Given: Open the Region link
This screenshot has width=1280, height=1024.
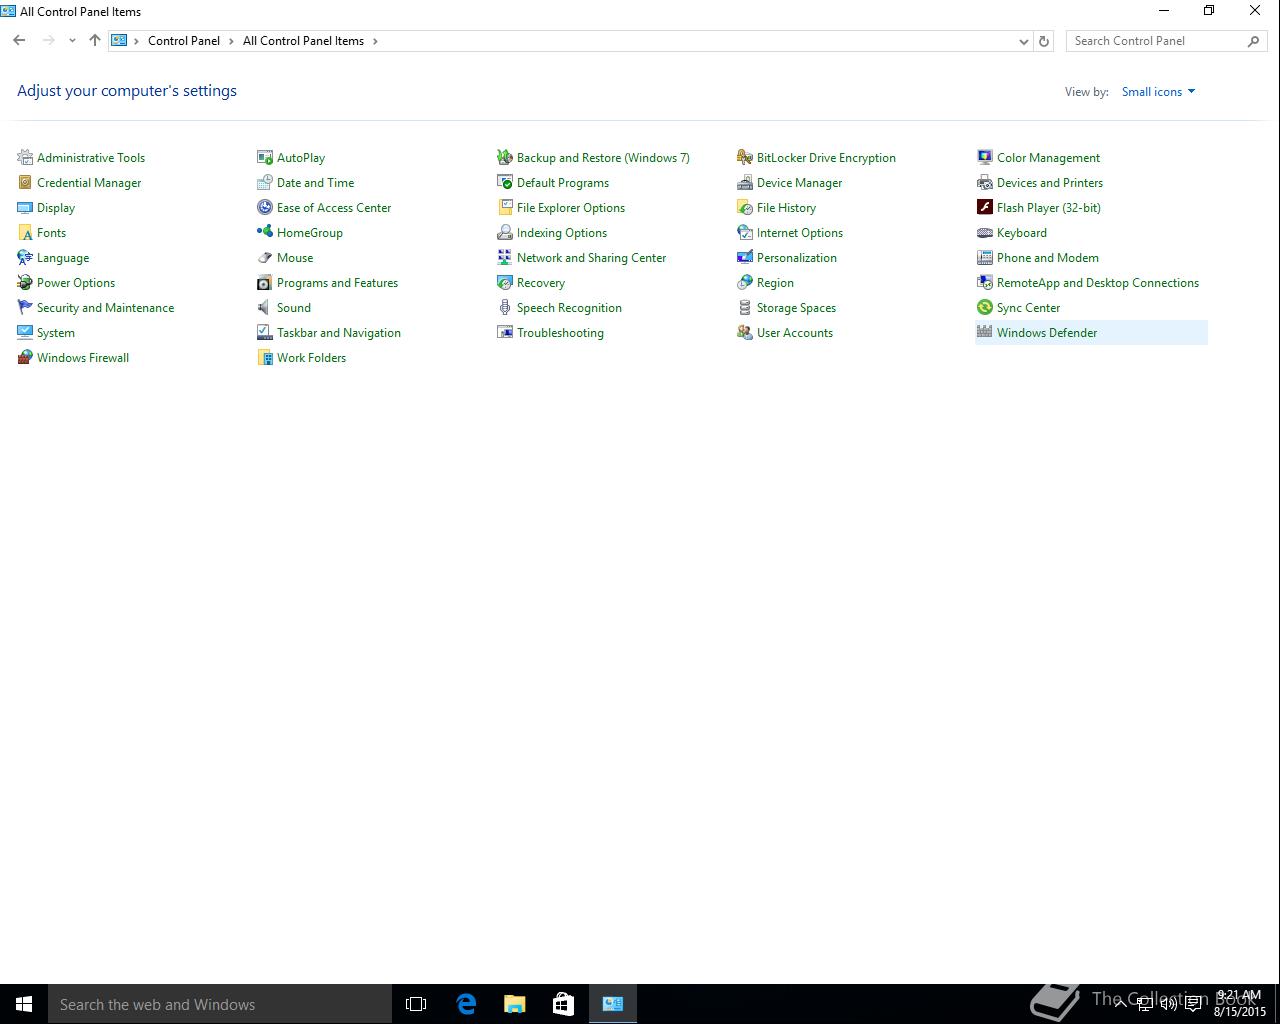Looking at the screenshot, I should [775, 283].
